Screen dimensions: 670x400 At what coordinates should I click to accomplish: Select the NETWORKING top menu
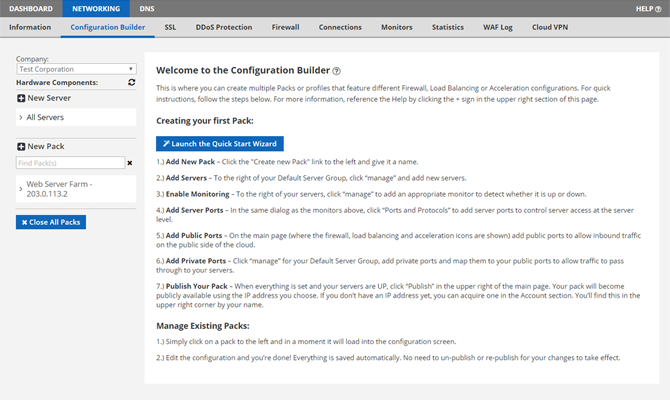coord(96,9)
